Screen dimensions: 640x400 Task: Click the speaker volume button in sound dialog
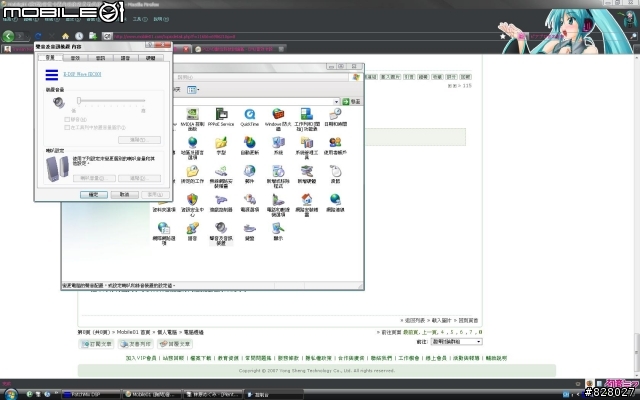tap(94, 178)
